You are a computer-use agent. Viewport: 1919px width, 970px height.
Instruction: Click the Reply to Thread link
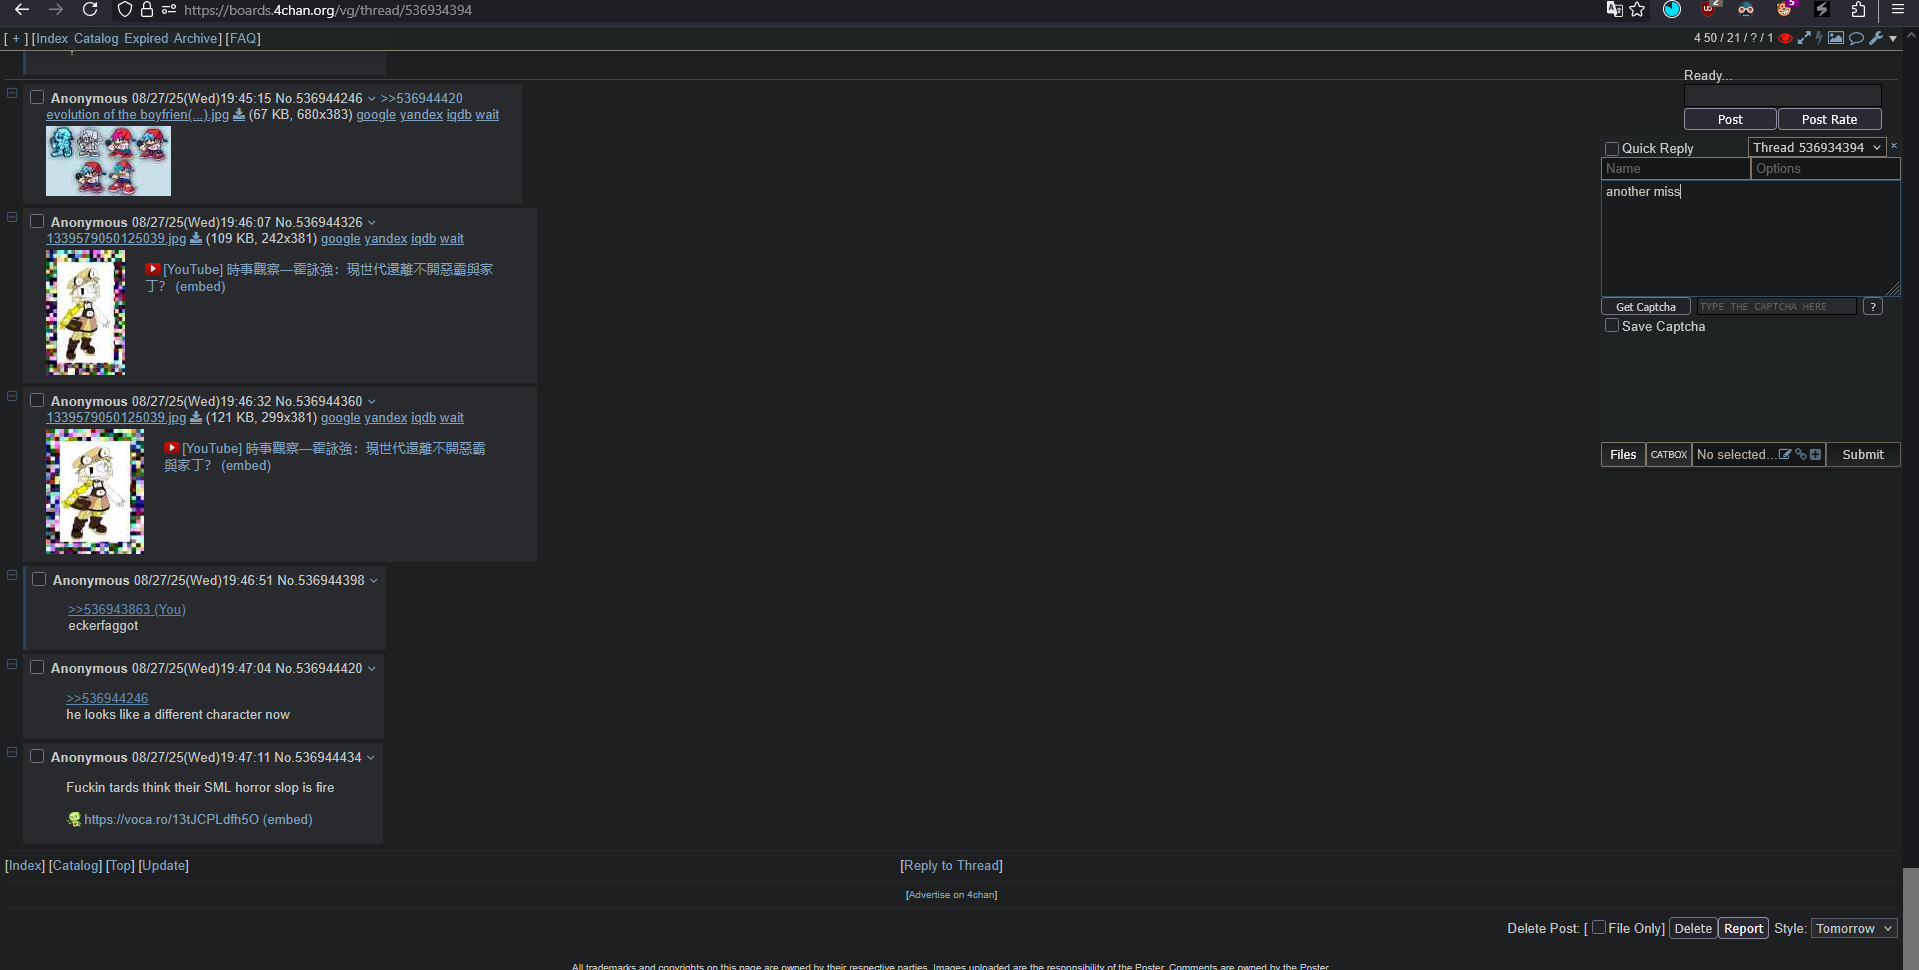951,866
